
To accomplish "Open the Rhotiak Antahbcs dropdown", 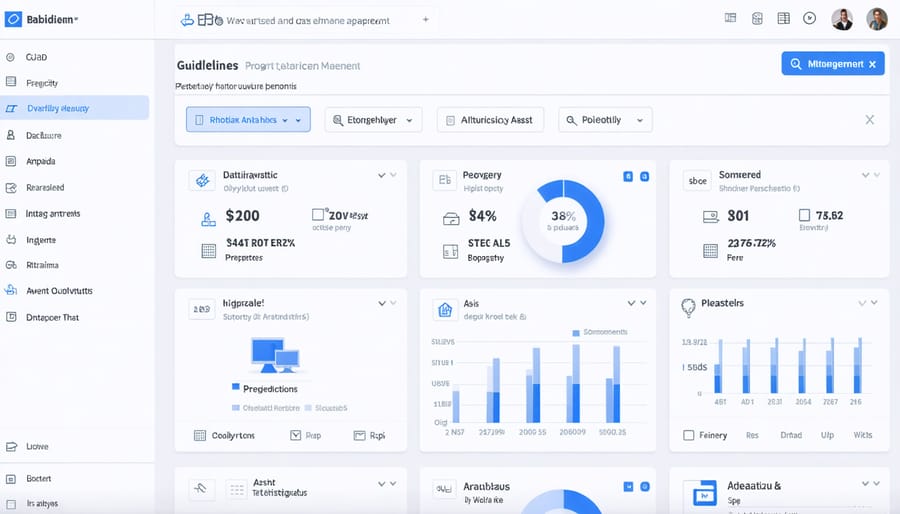I will [248, 120].
